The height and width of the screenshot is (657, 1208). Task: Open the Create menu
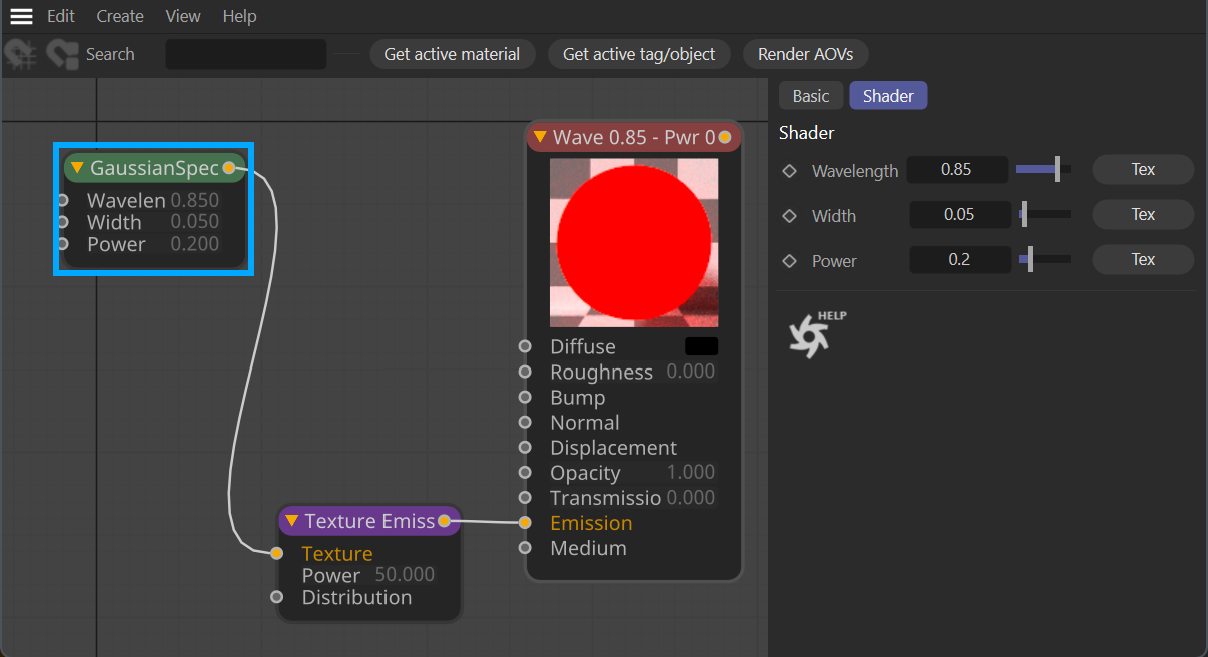point(120,16)
